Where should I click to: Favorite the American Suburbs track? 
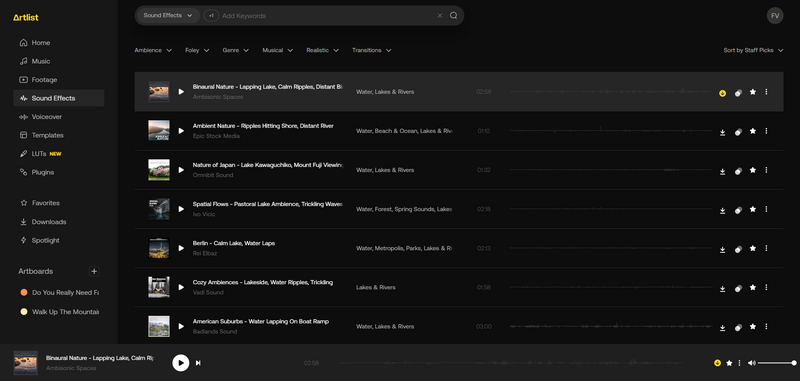pos(753,326)
